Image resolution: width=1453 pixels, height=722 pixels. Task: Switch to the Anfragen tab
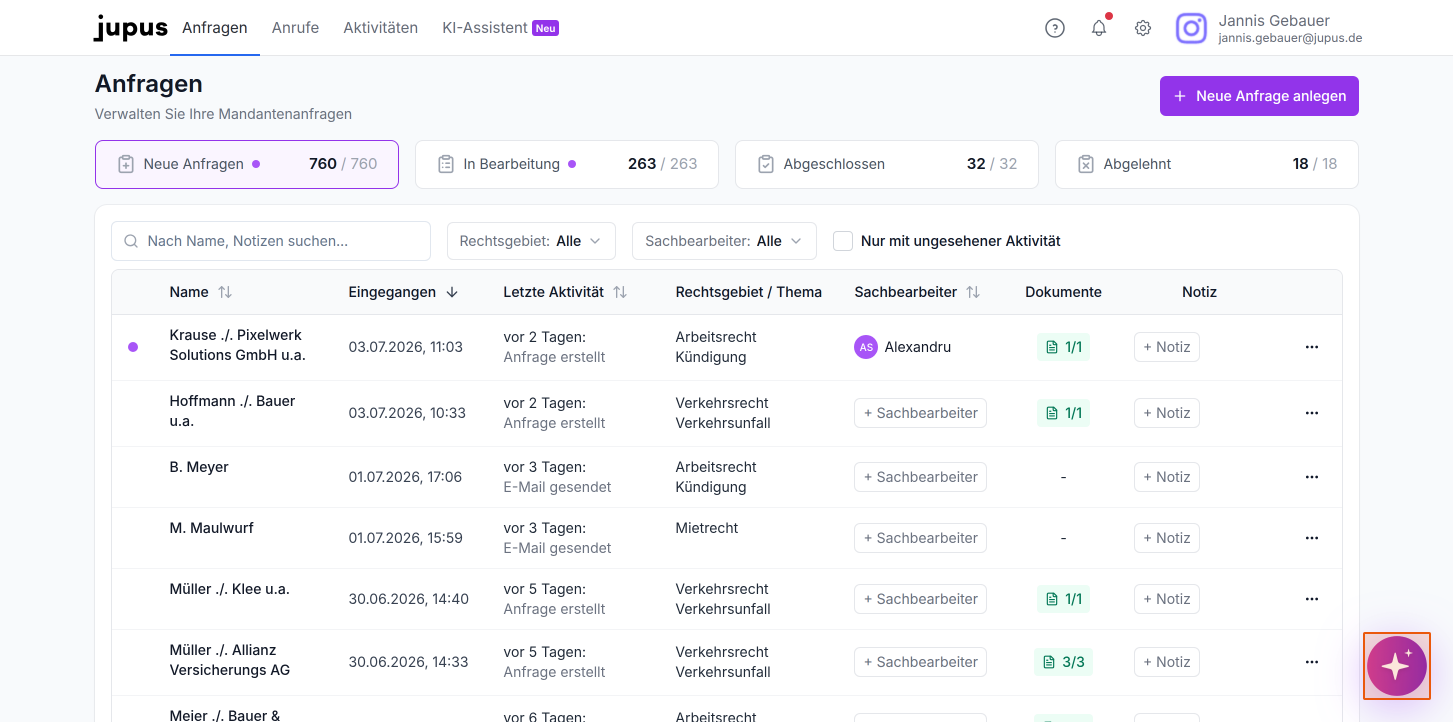pos(215,28)
